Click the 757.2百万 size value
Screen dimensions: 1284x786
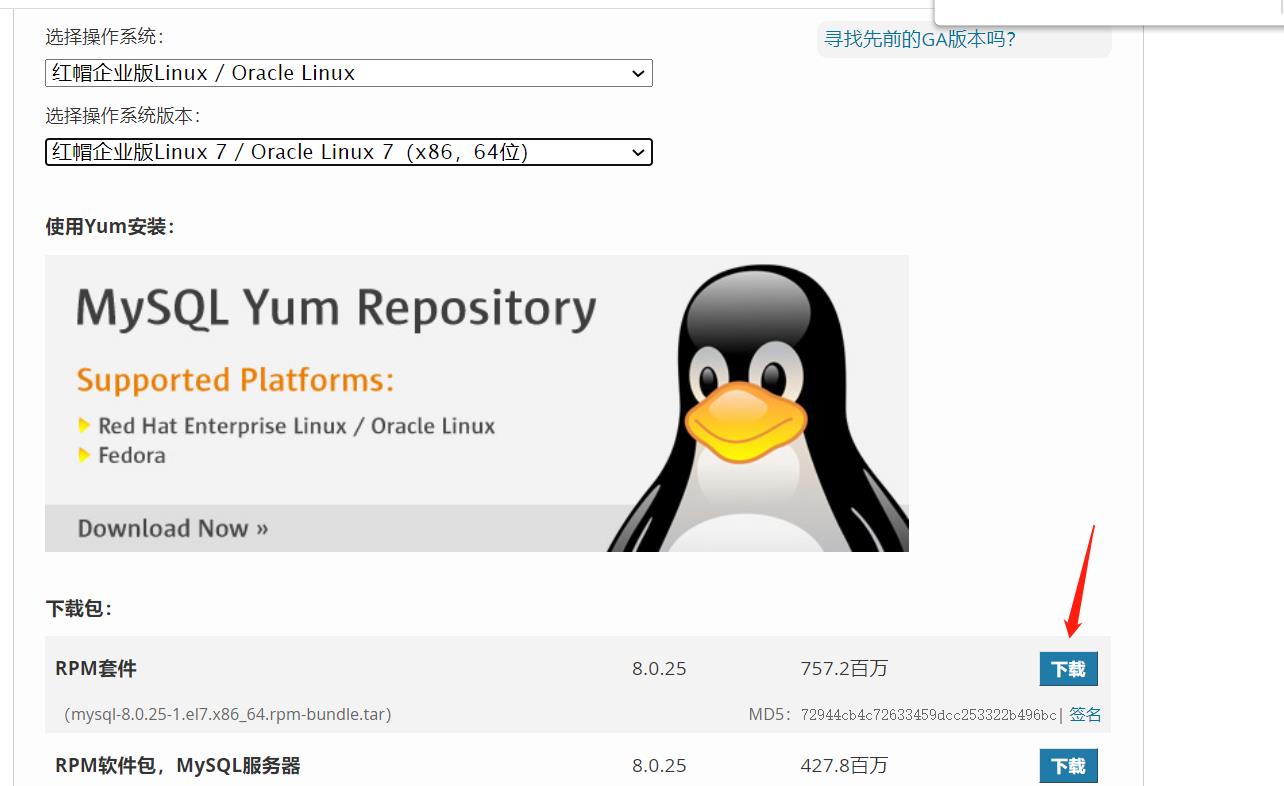[844, 669]
